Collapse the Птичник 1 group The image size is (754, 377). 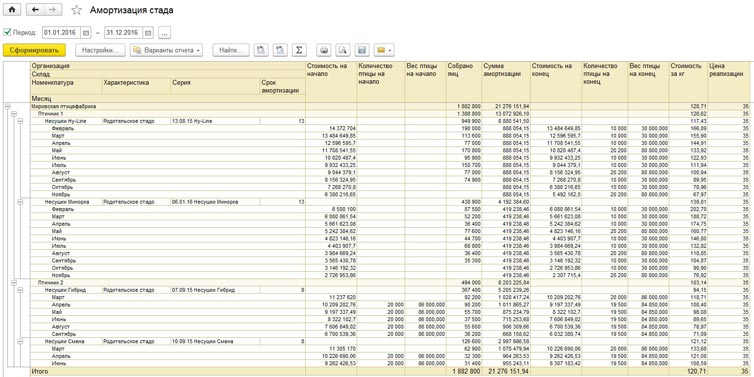click(13, 114)
